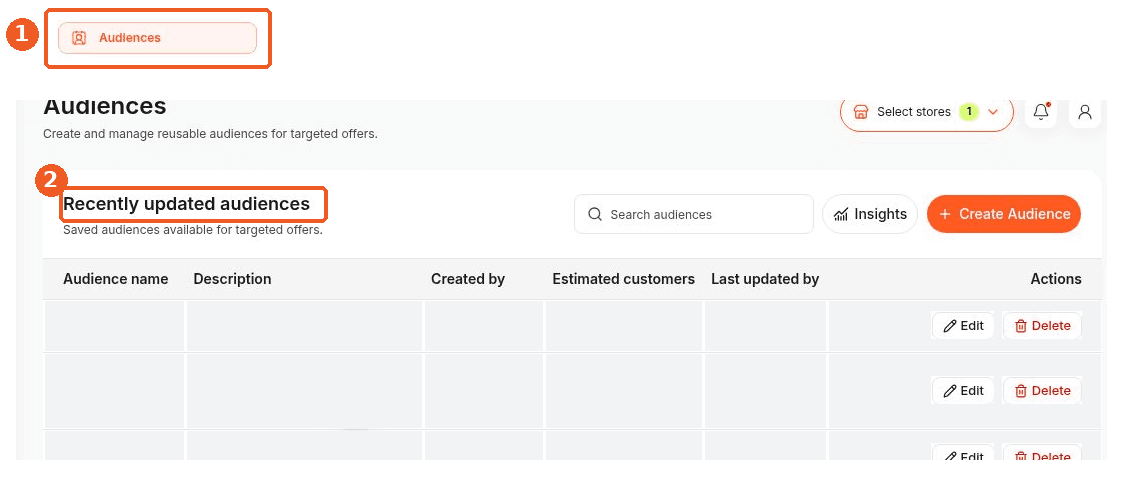Click the Created by column header
The height and width of the screenshot is (480, 1123).
[468, 279]
